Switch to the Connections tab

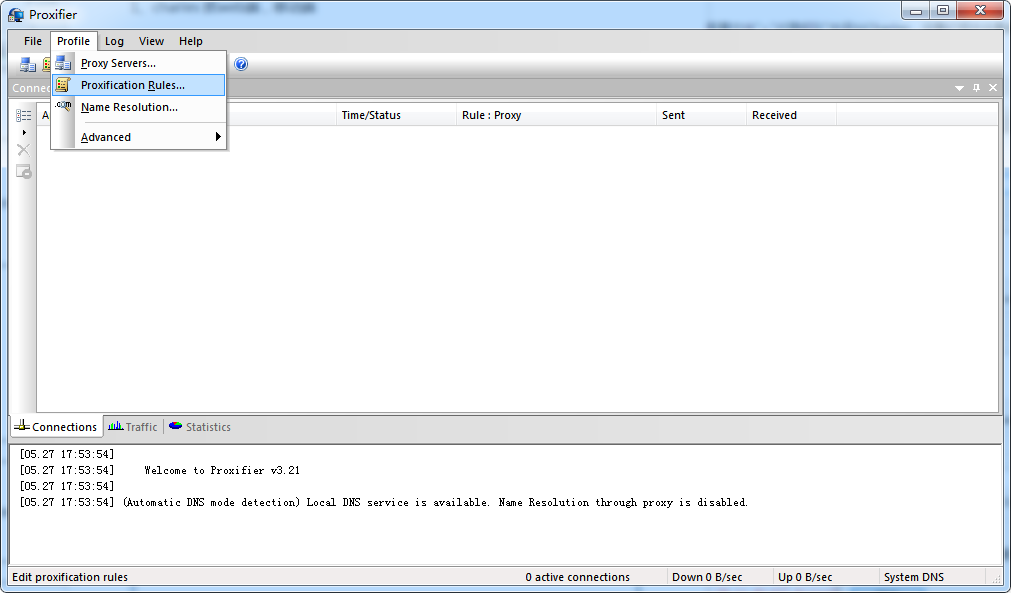[x=57, y=427]
